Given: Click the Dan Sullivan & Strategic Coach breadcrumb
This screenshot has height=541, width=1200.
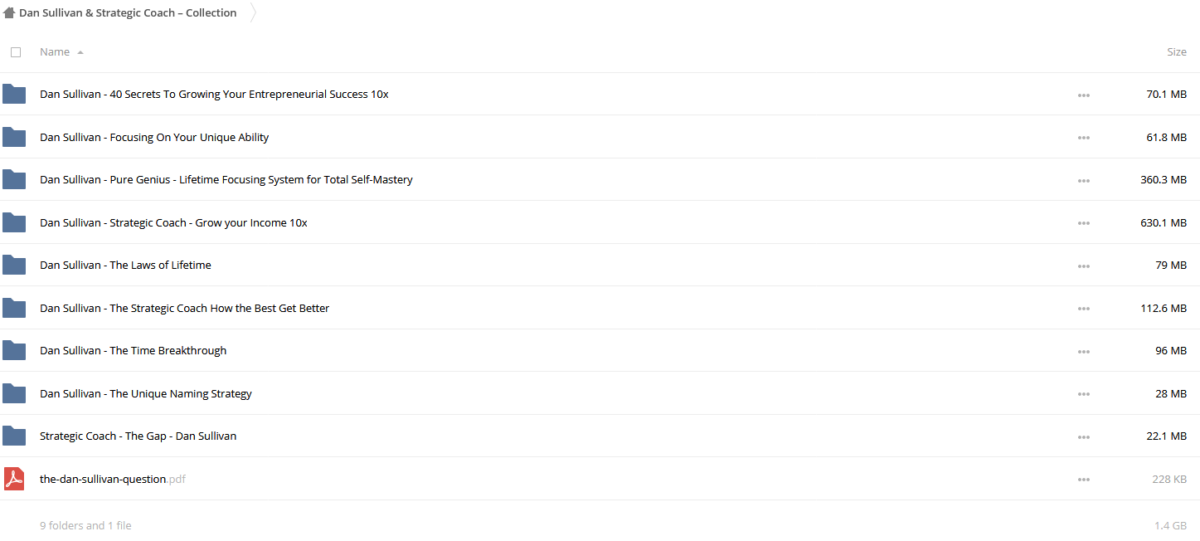Looking at the screenshot, I should tap(128, 13).
